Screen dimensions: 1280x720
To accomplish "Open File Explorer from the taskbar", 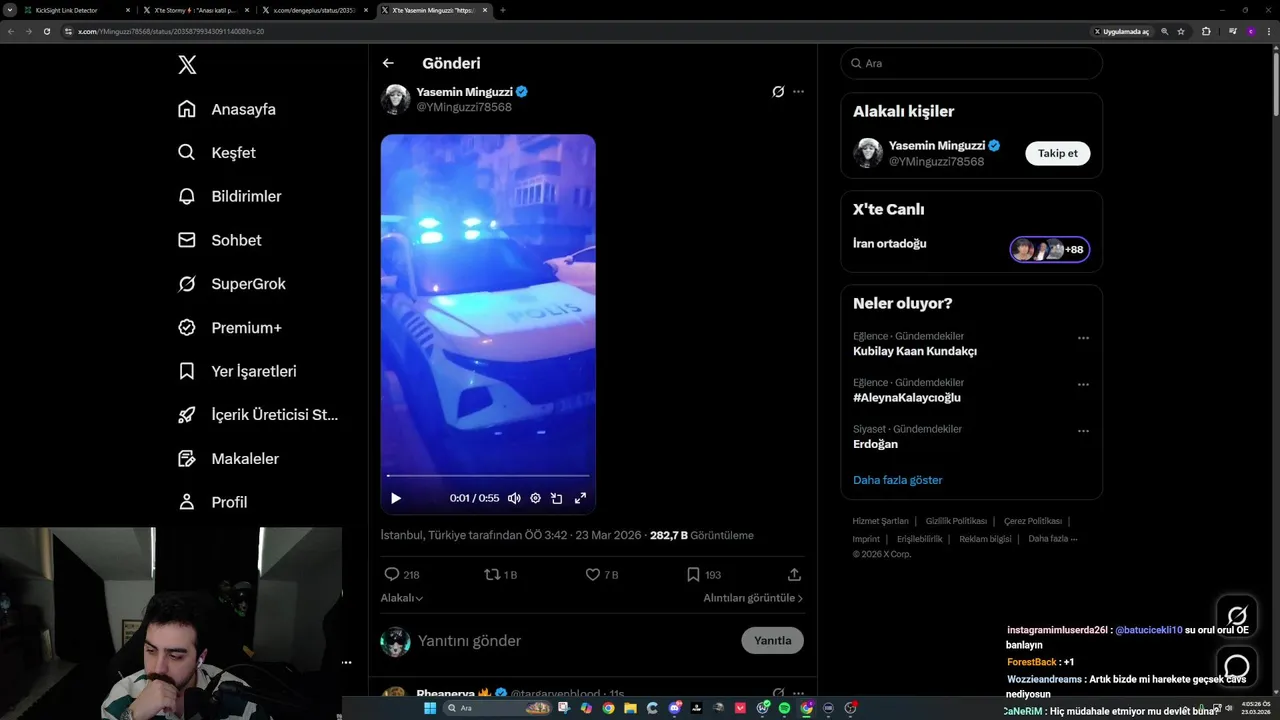I will 630,708.
